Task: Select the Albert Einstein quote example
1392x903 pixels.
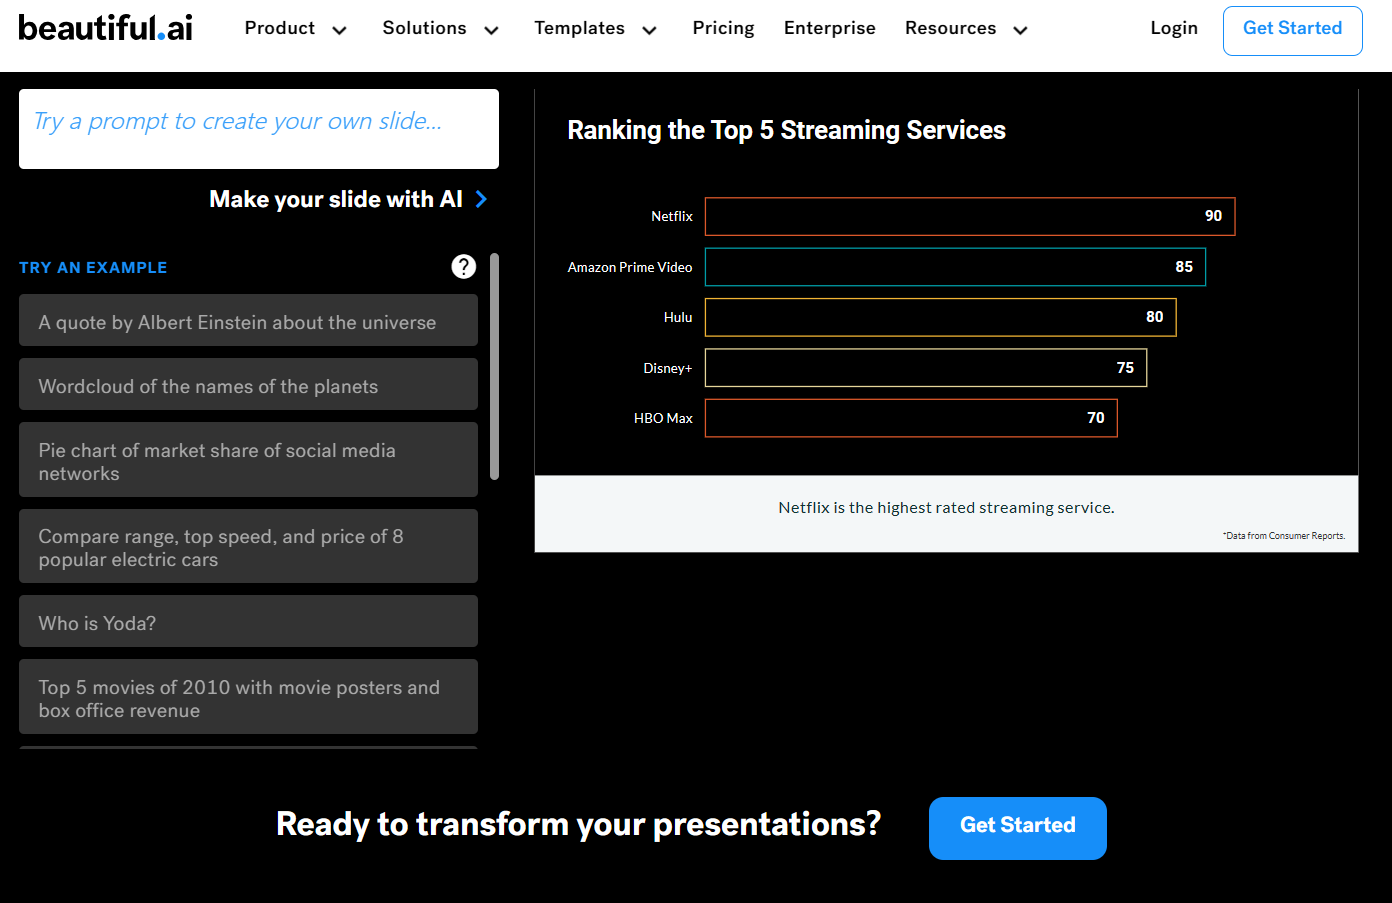Action: click(248, 320)
